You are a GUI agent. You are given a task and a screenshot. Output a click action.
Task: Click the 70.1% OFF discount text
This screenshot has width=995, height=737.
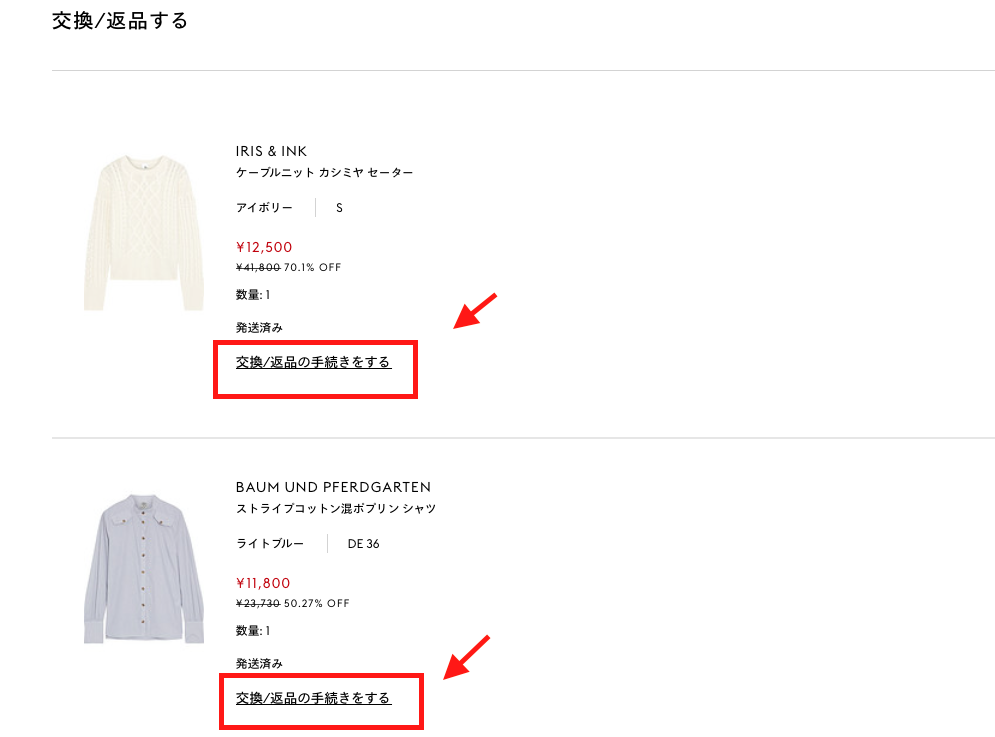318,267
